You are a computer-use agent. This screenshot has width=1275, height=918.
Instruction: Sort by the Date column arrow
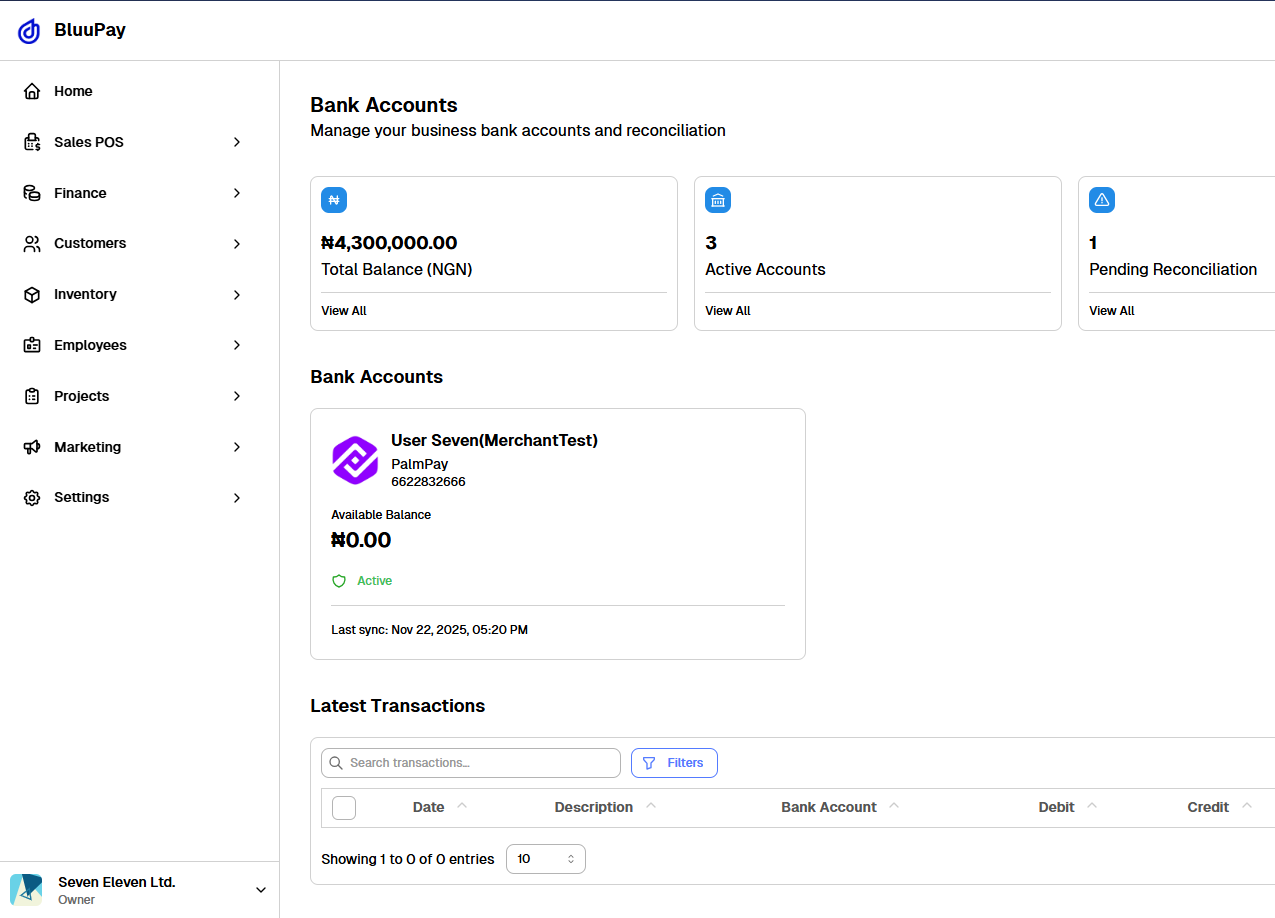tap(462, 806)
